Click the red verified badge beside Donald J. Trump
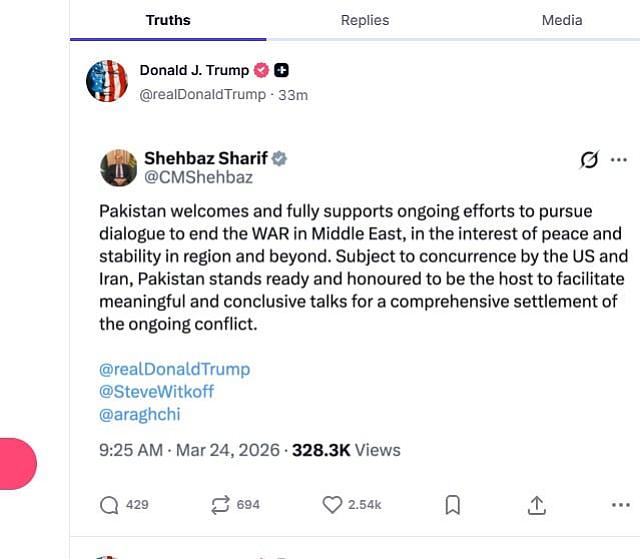640x559 pixels. point(262,70)
